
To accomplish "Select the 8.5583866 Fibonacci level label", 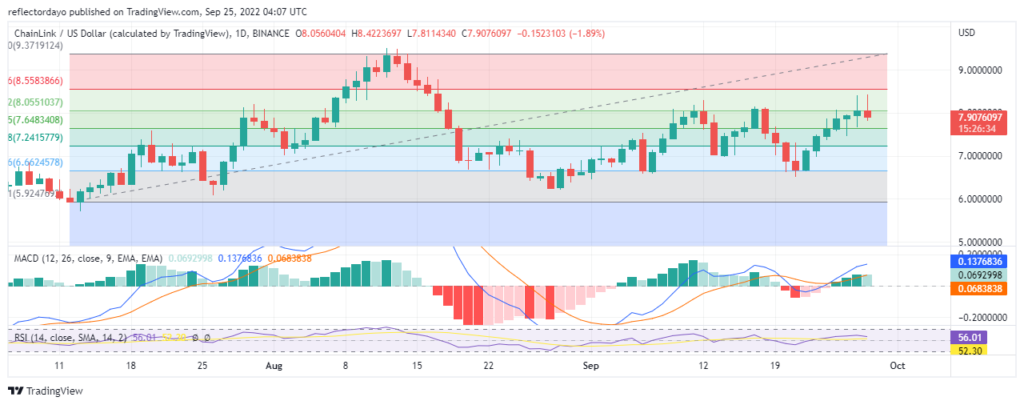I will 37,80.
